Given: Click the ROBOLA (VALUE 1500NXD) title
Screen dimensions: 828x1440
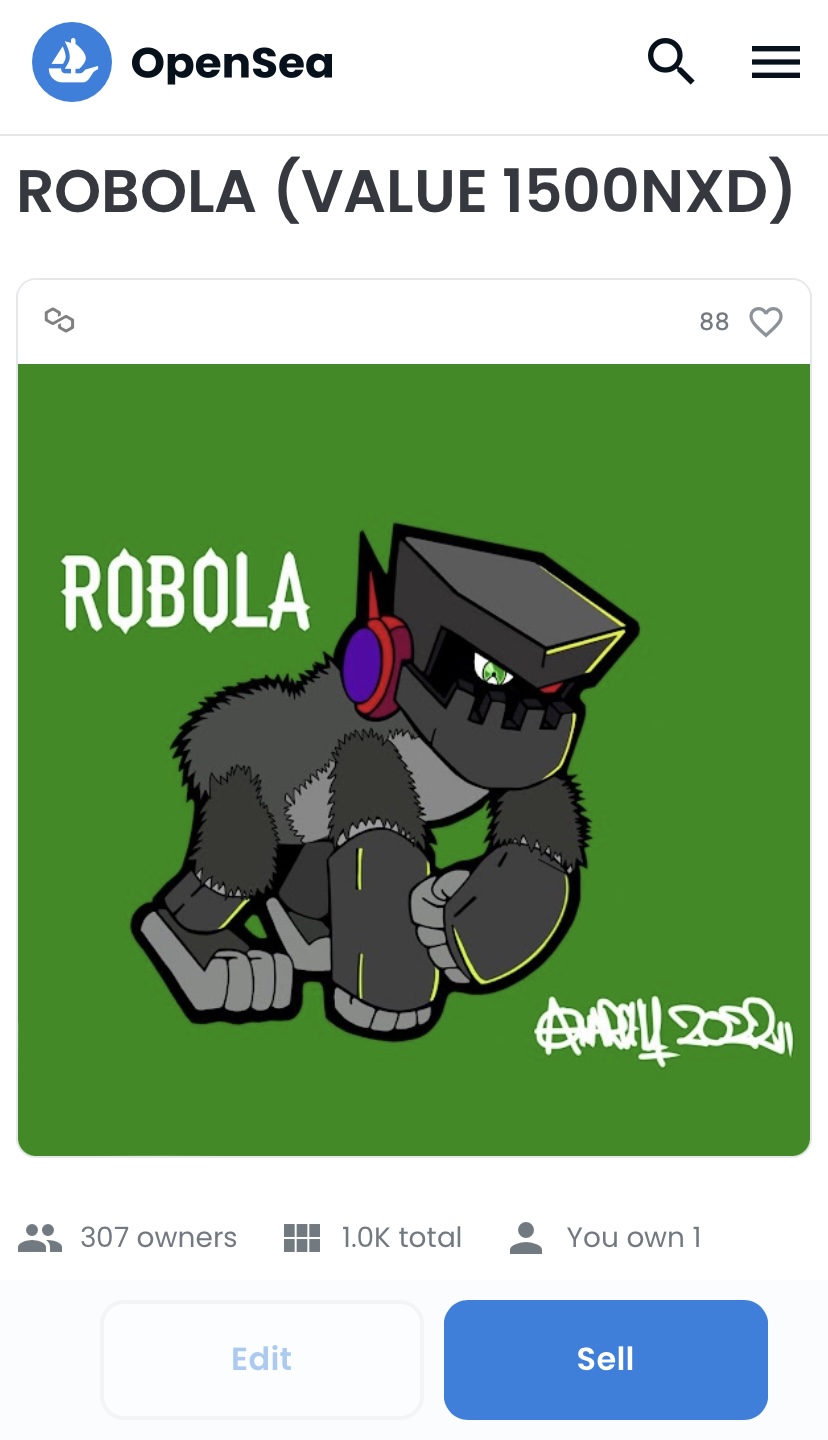Looking at the screenshot, I should pyautogui.click(x=406, y=192).
